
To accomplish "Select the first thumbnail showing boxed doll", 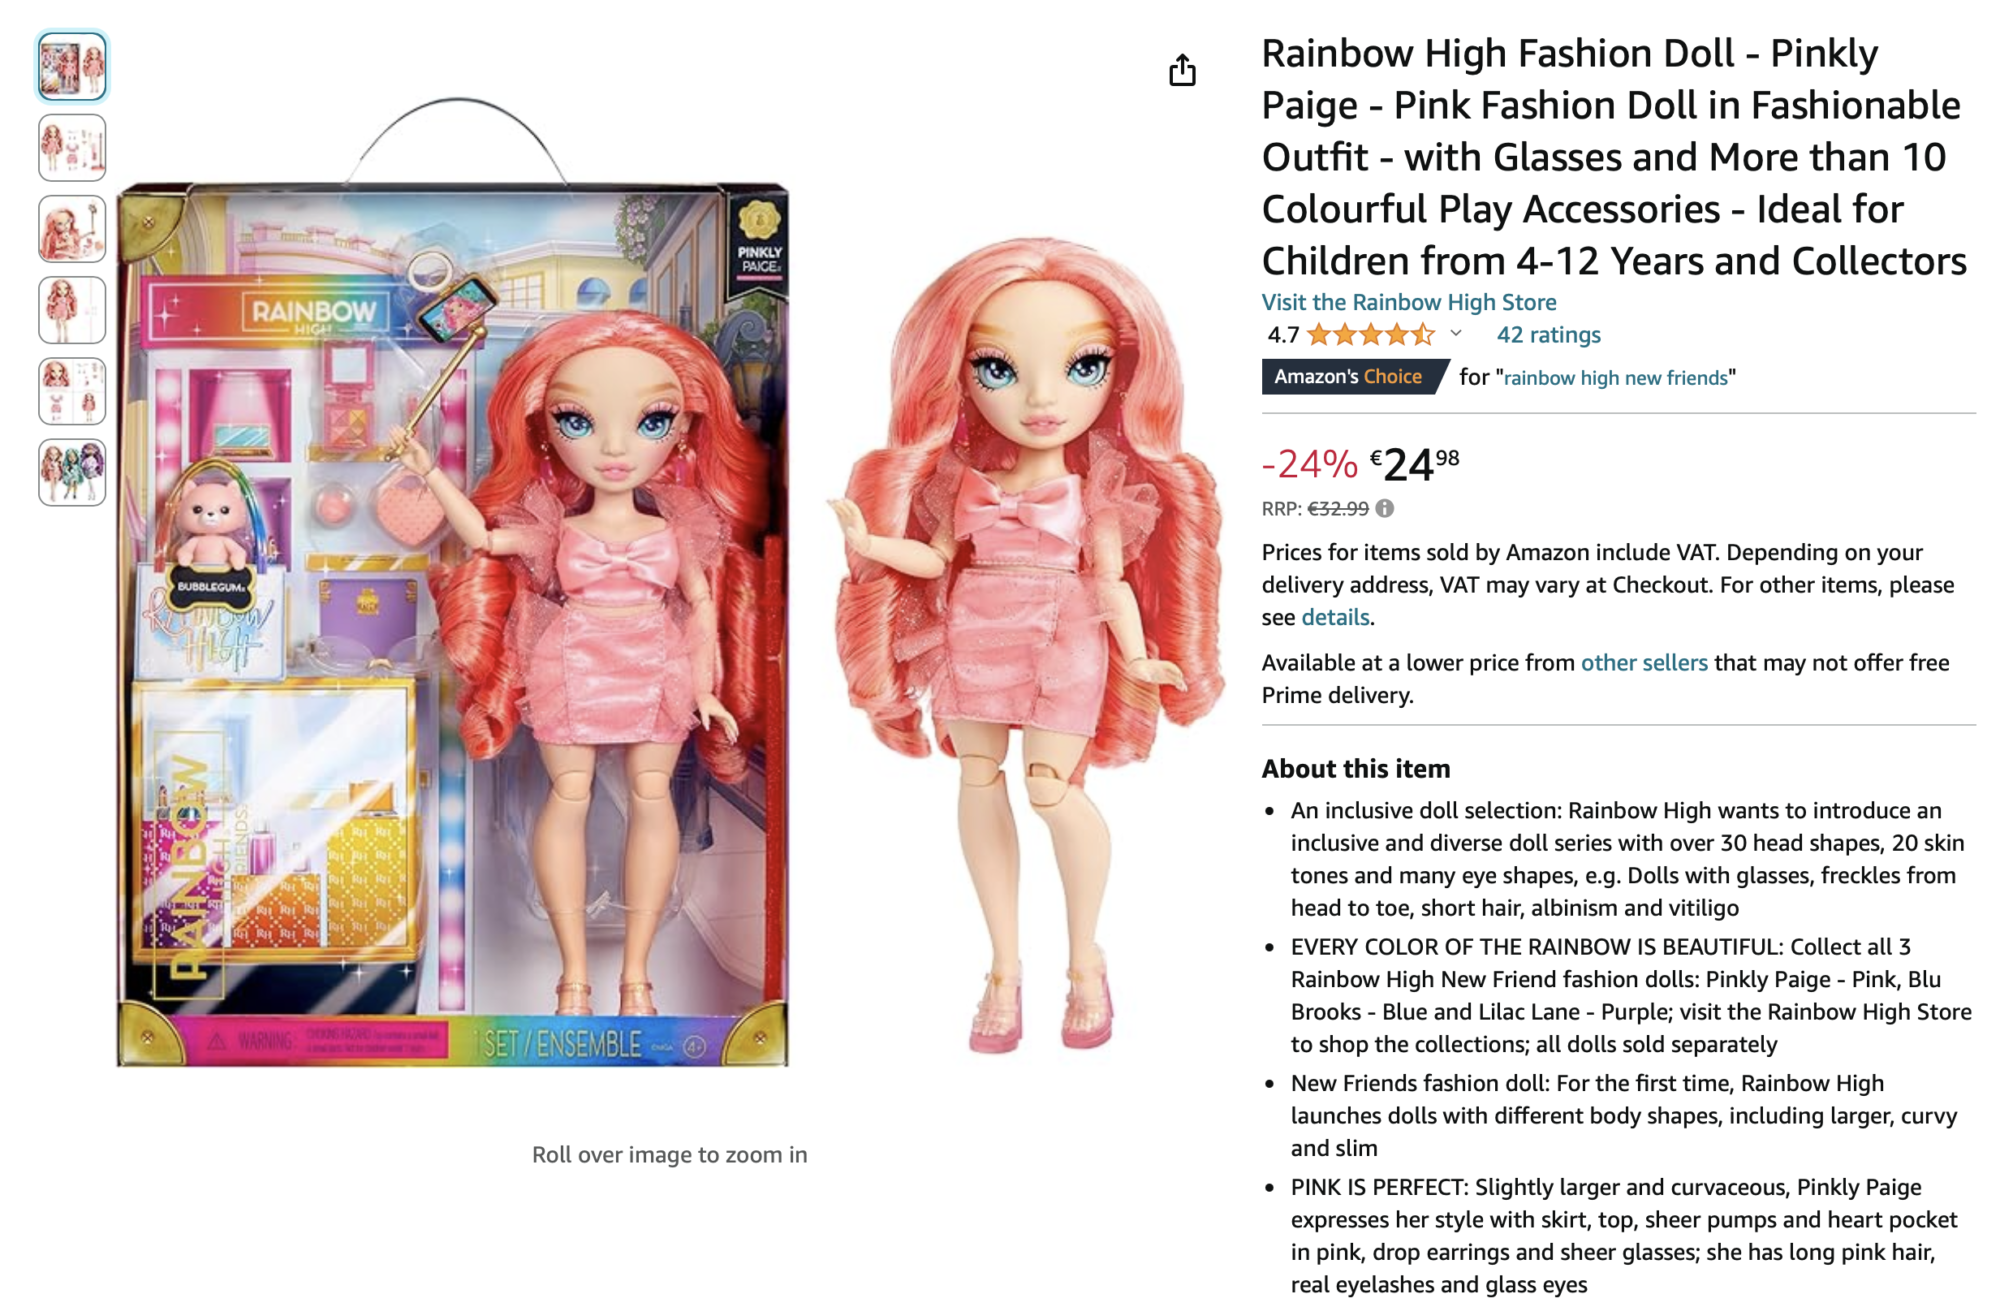I will pos(72,67).
